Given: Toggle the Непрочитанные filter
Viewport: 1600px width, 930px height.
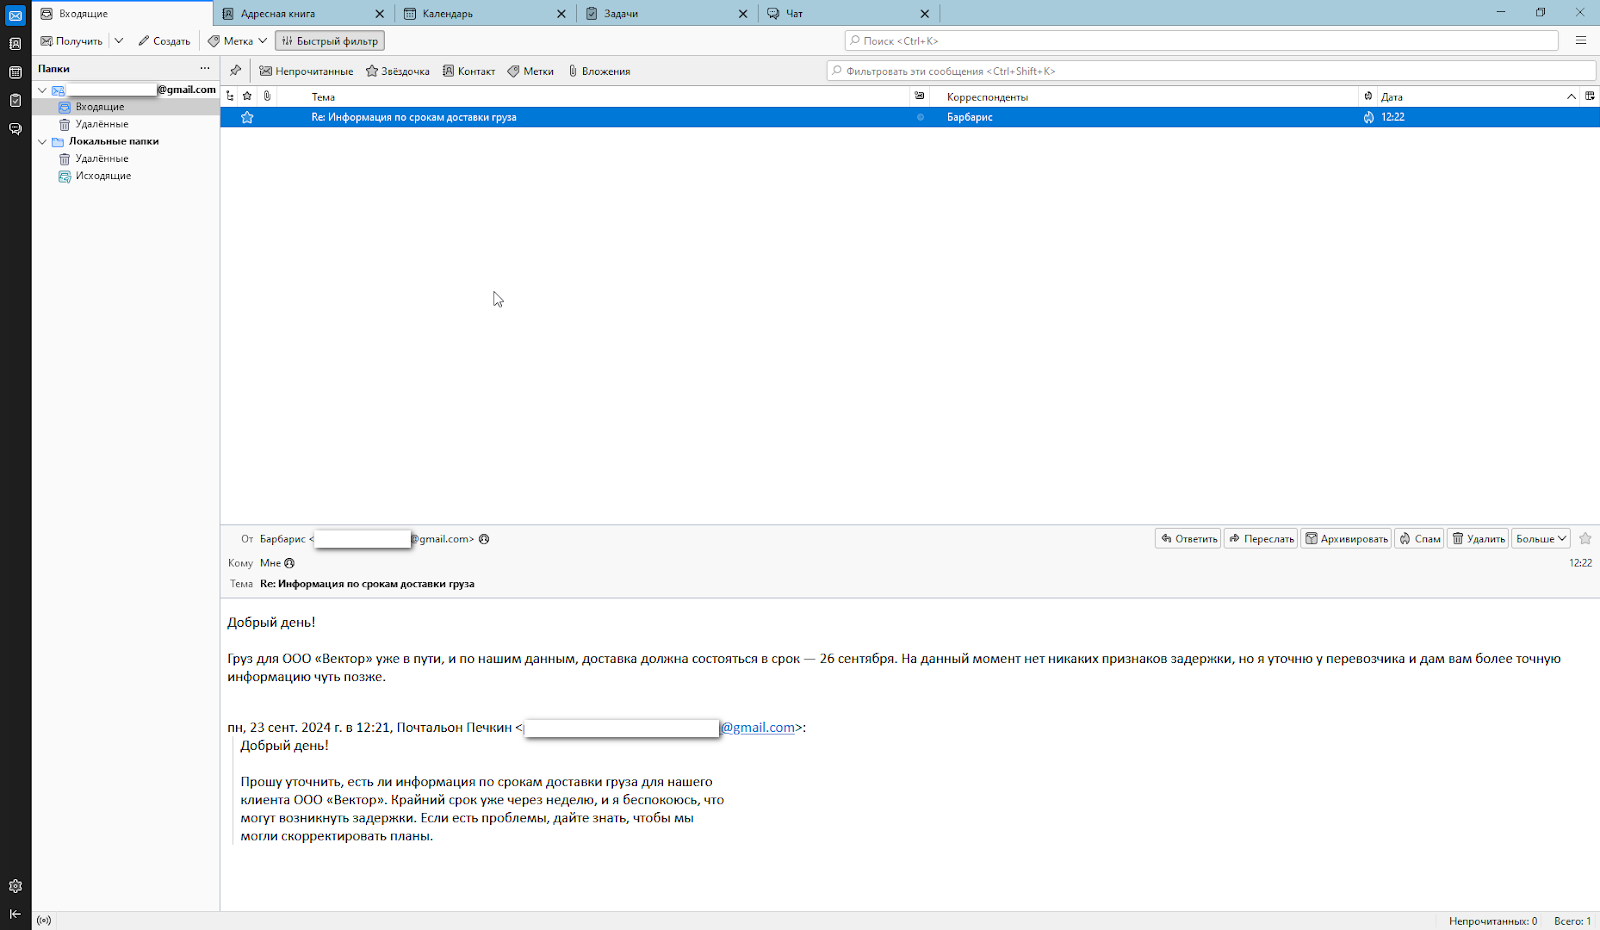Looking at the screenshot, I should tap(306, 71).
